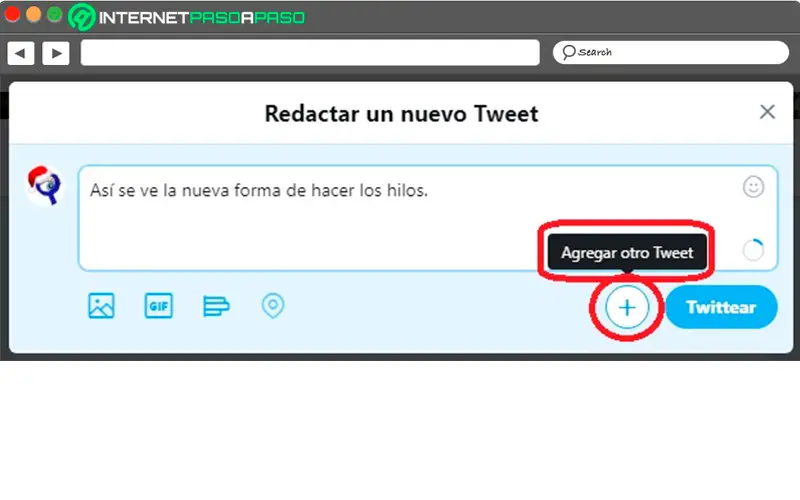This screenshot has width=800, height=500.
Task: Open the GIF picker
Action: pyautogui.click(x=159, y=306)
